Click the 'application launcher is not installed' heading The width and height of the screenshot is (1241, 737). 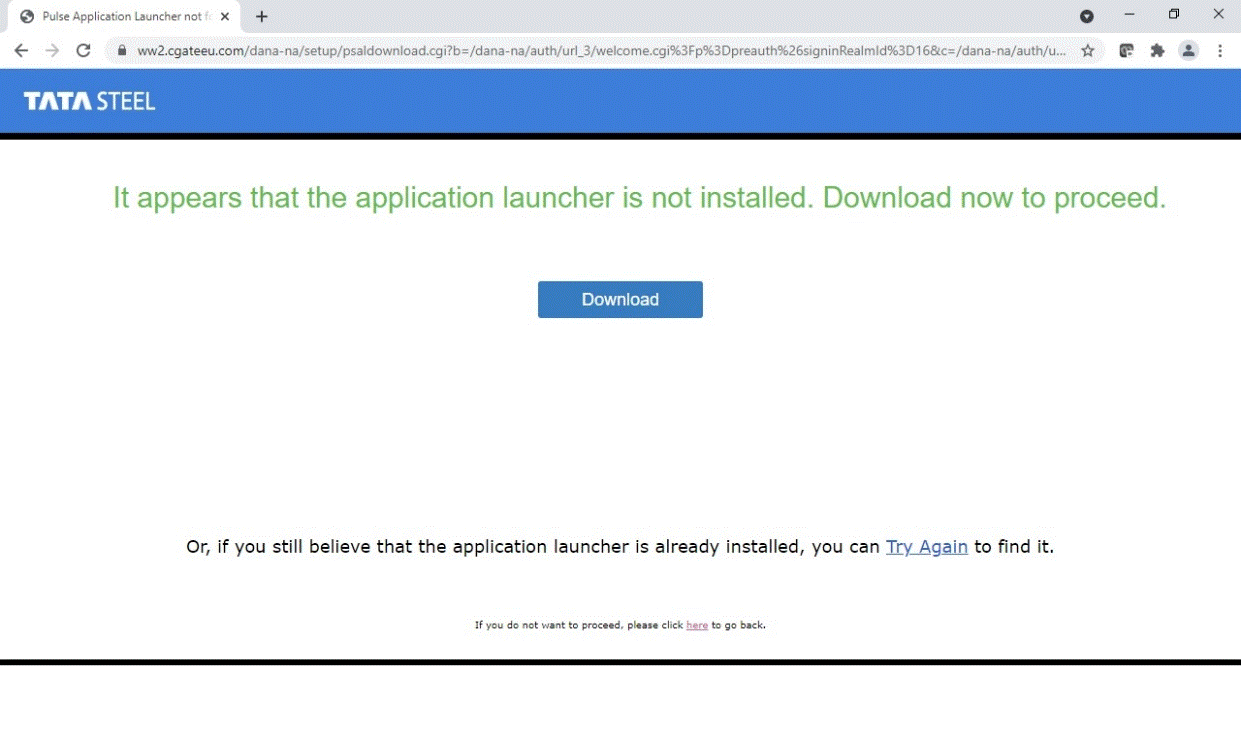pos(640,198)
